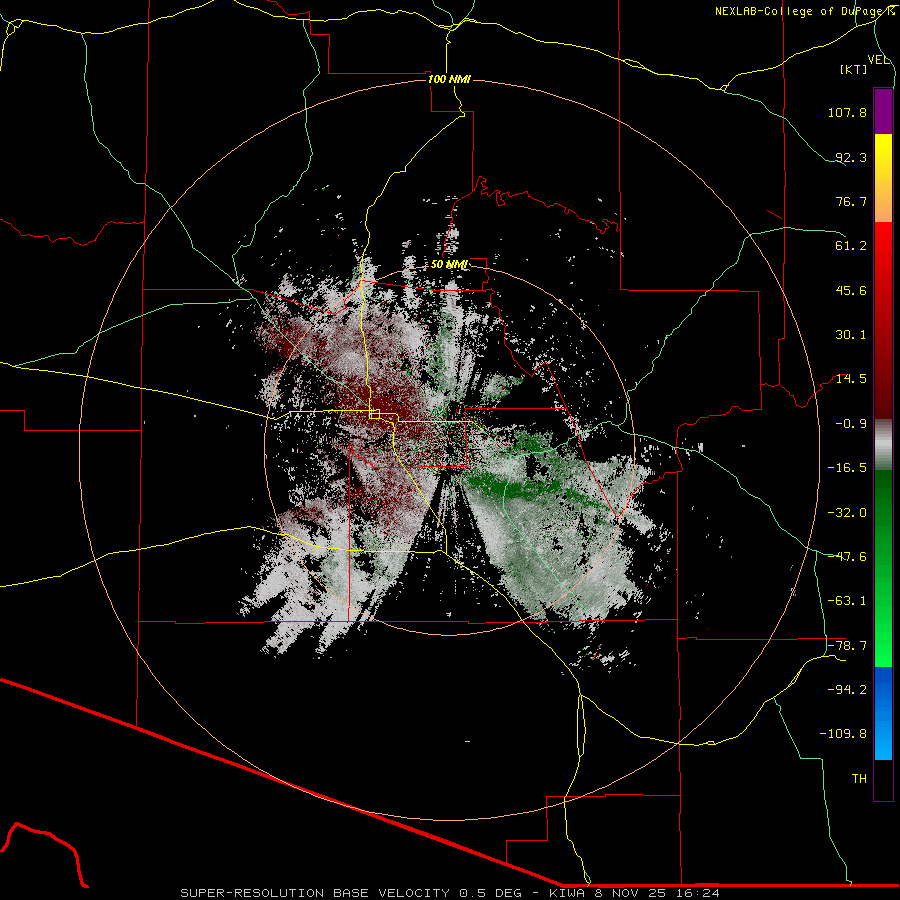
Task: Click the Super-Resolution Base Velocity caption text
Action: (x=450, y=893)
